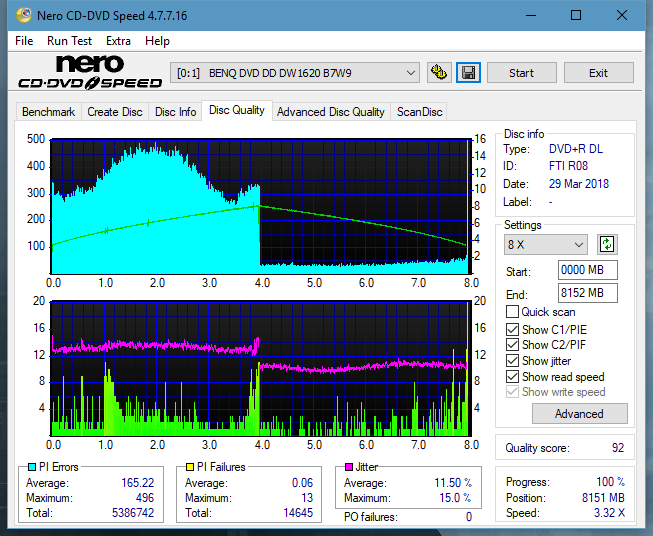
Task: Click the PO failures value 0
Action: coord(469,517)
